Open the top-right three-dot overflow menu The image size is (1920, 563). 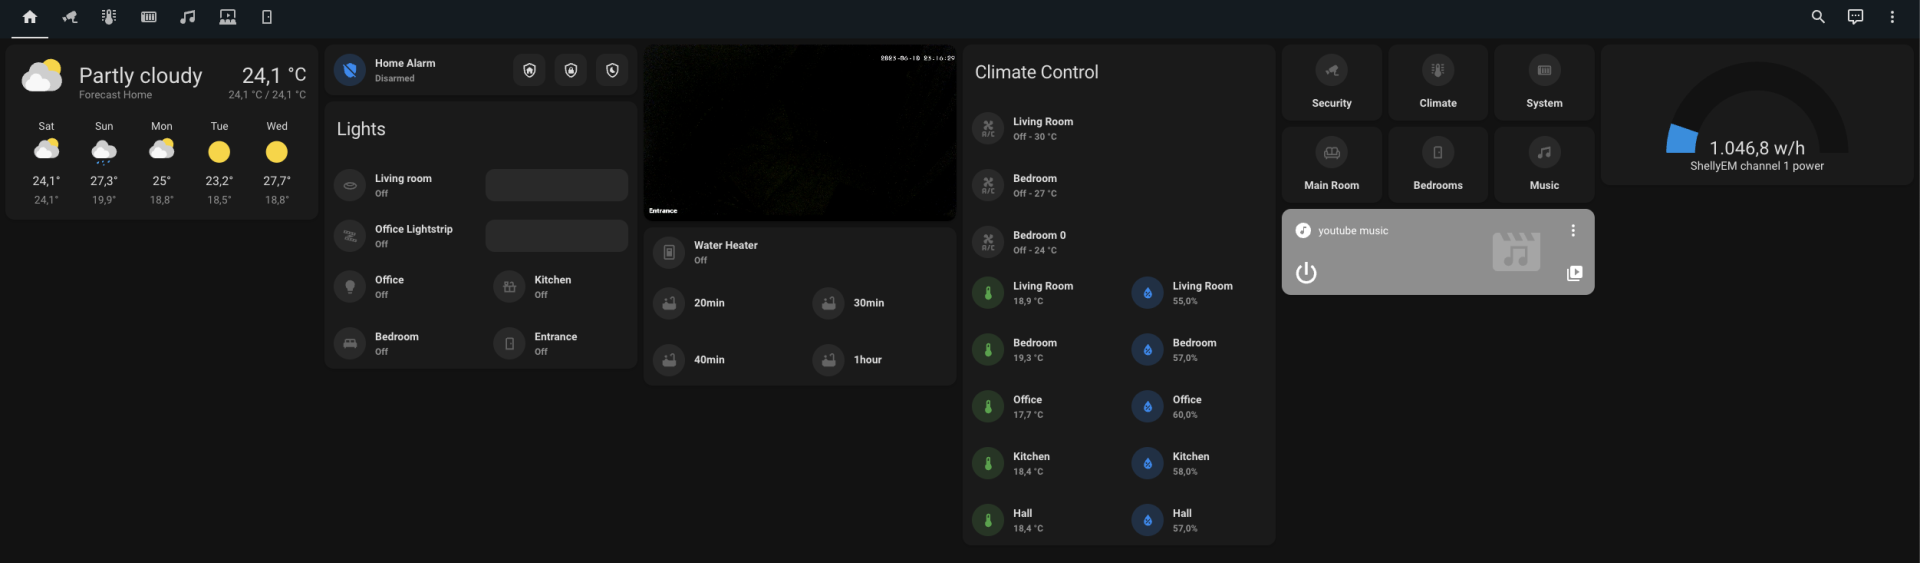point(1892,17)
